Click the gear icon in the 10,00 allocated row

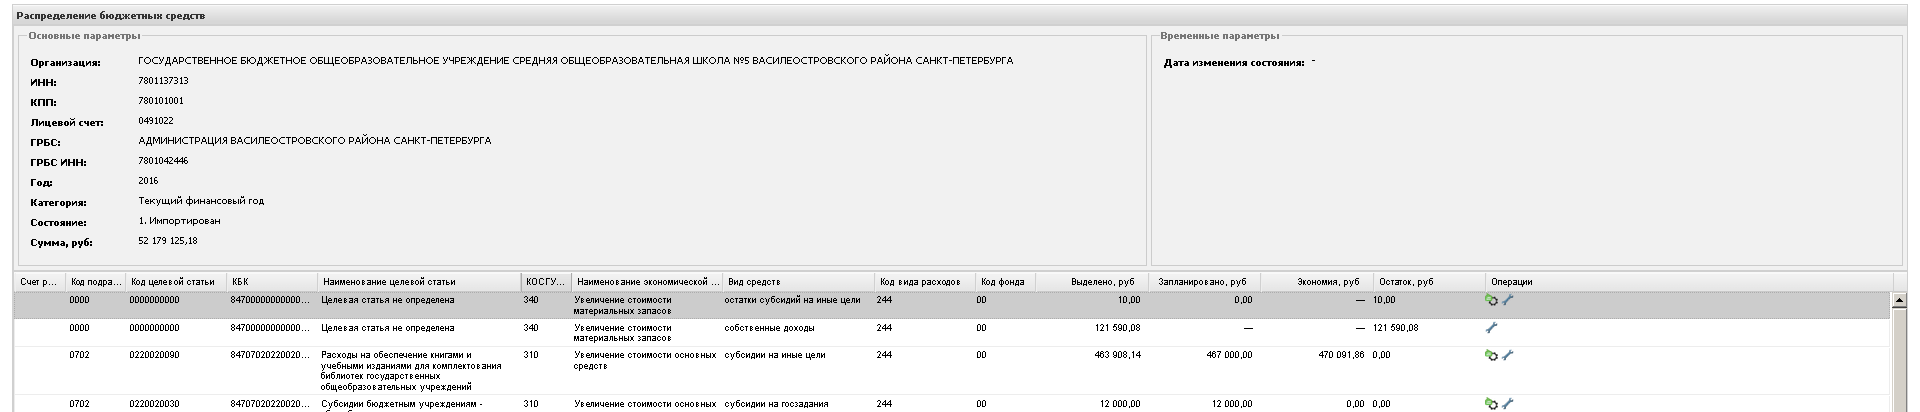pos(1491,299)
